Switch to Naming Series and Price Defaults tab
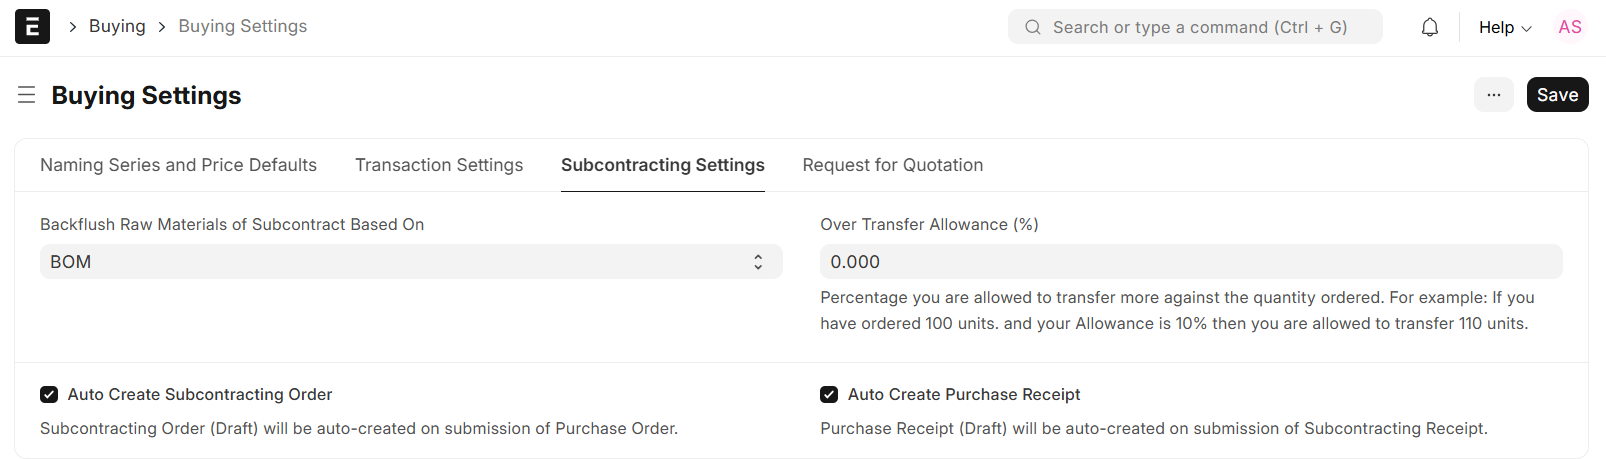Screen dimensions: 1606x459 [x=178, y=165]
